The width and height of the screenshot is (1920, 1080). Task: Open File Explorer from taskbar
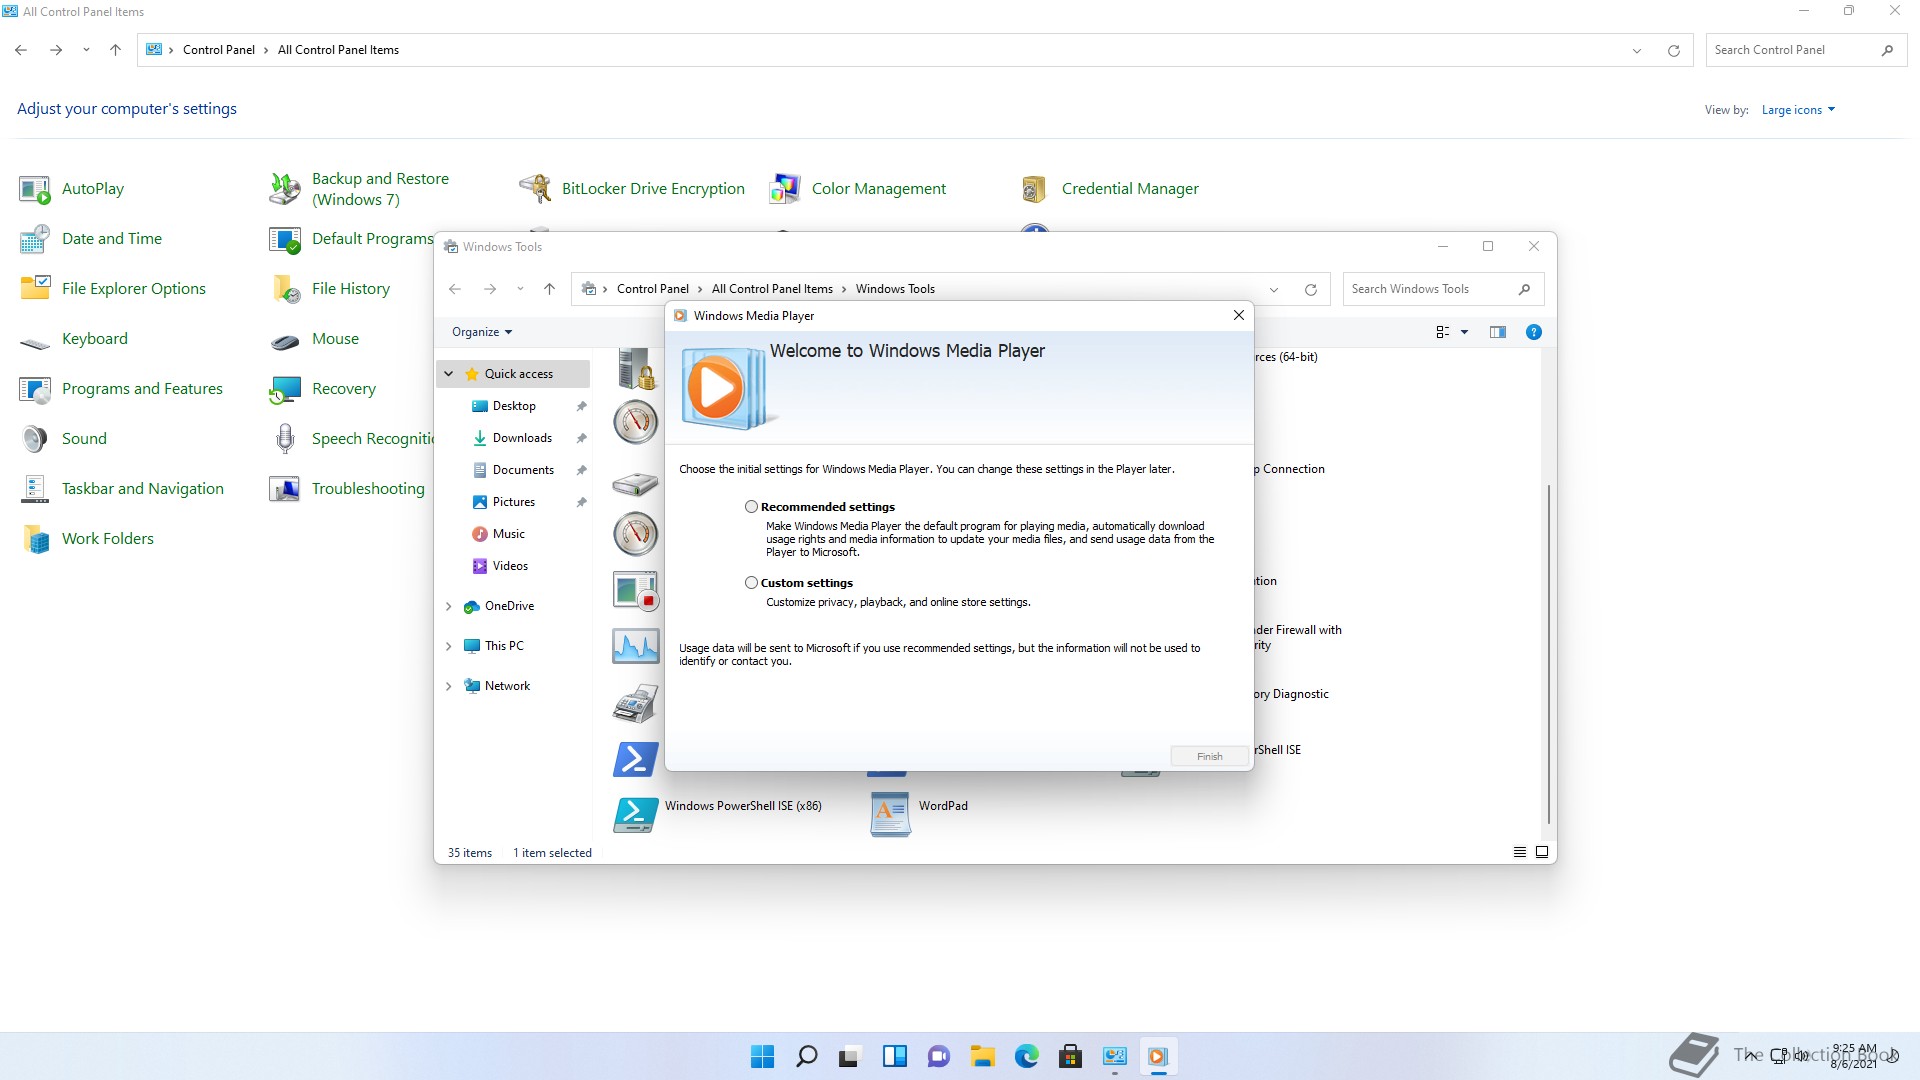click(982, 1056)
